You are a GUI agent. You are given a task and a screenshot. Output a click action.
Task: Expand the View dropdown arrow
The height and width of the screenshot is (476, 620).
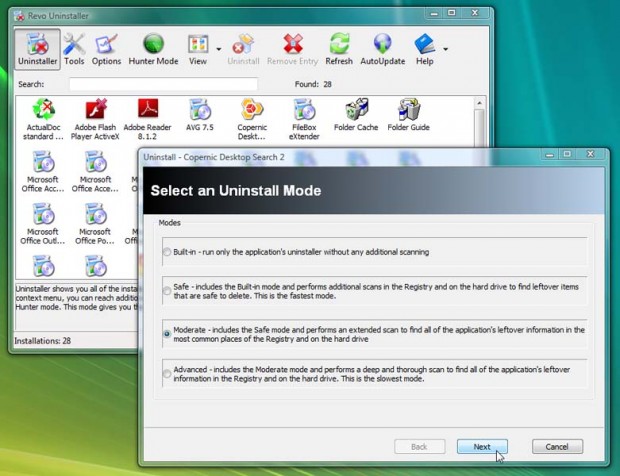219,49
